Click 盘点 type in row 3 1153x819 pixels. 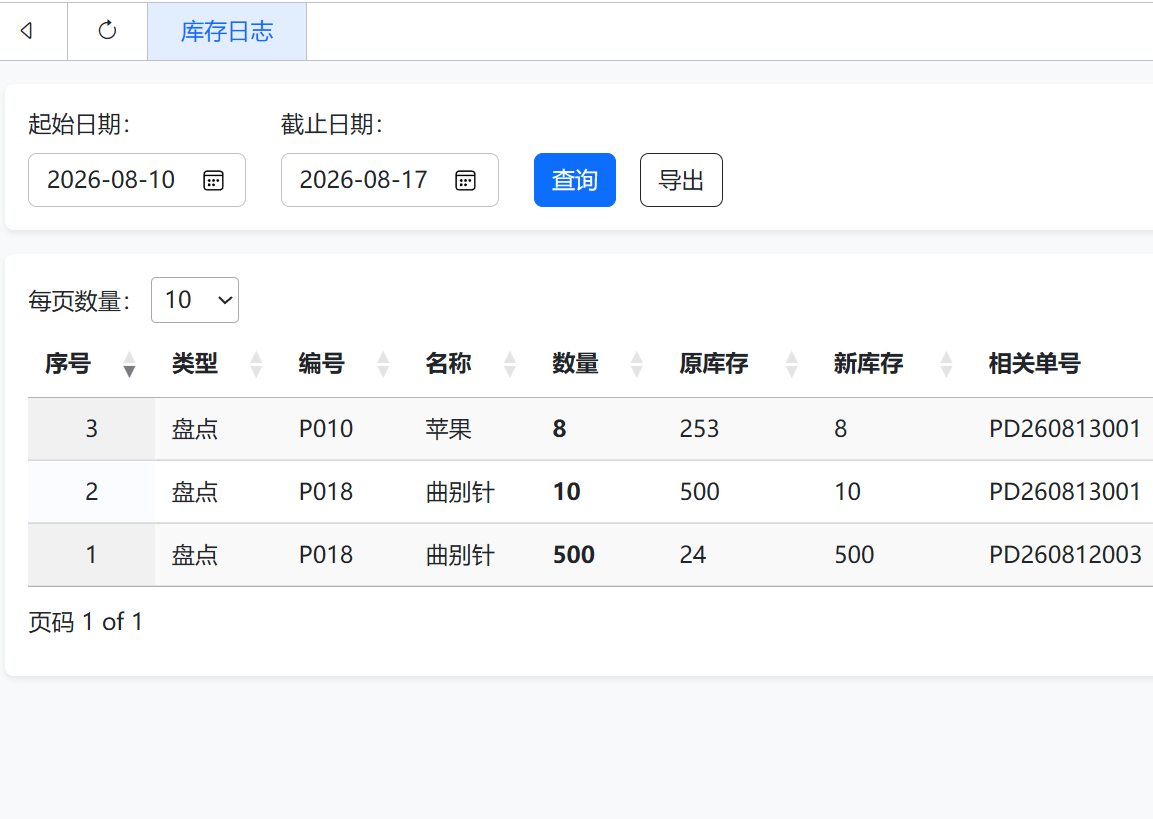195,429
